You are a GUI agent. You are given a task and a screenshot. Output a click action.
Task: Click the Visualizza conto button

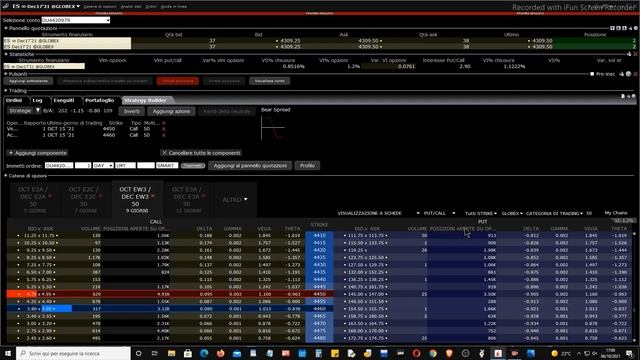click(269, 81)
